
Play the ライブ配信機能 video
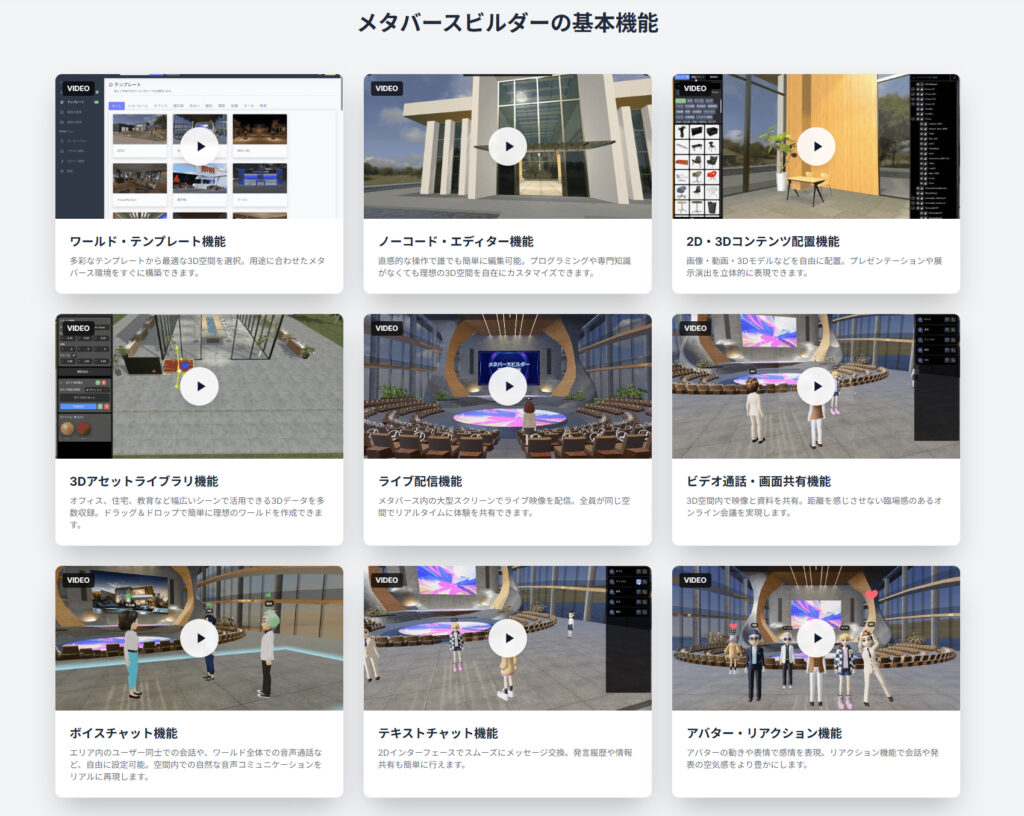(x=508, y=386)
